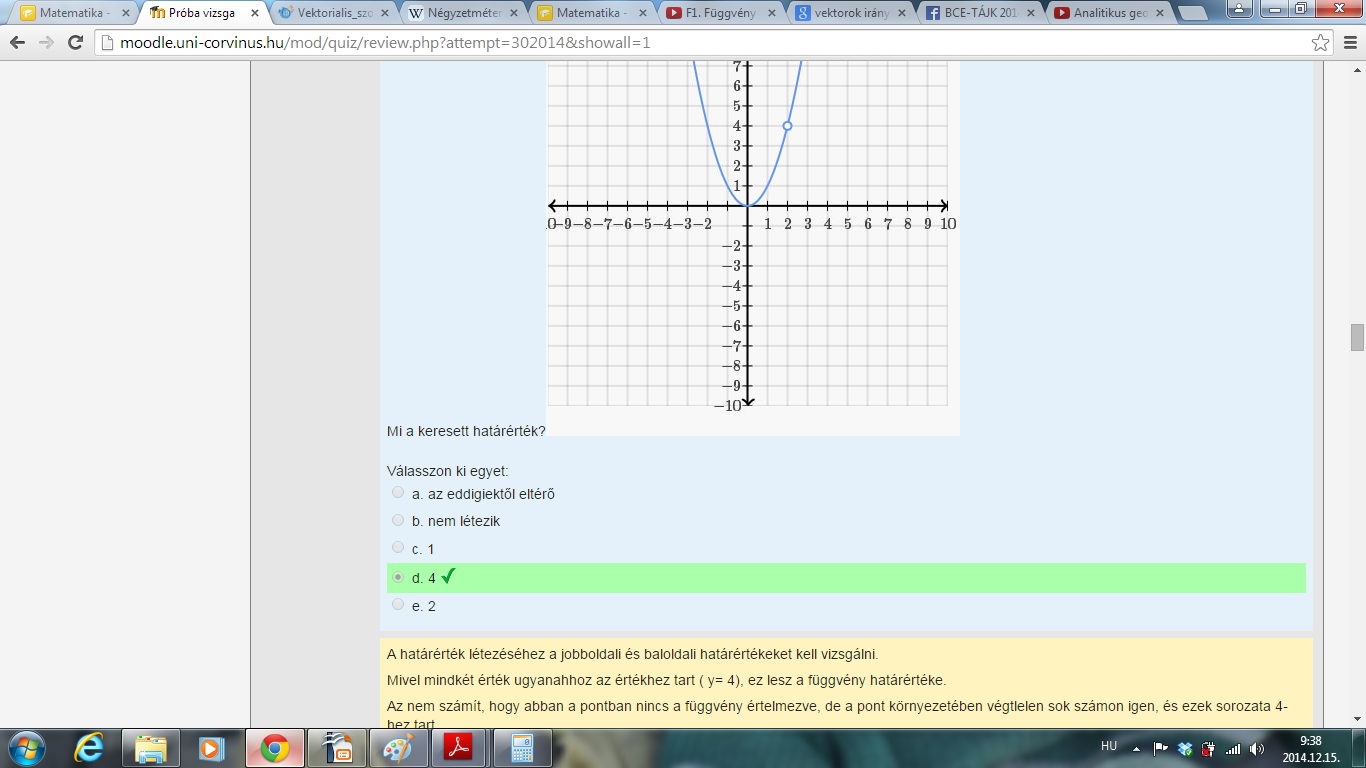Bookmark this page with the star icon

point(1321,43)
